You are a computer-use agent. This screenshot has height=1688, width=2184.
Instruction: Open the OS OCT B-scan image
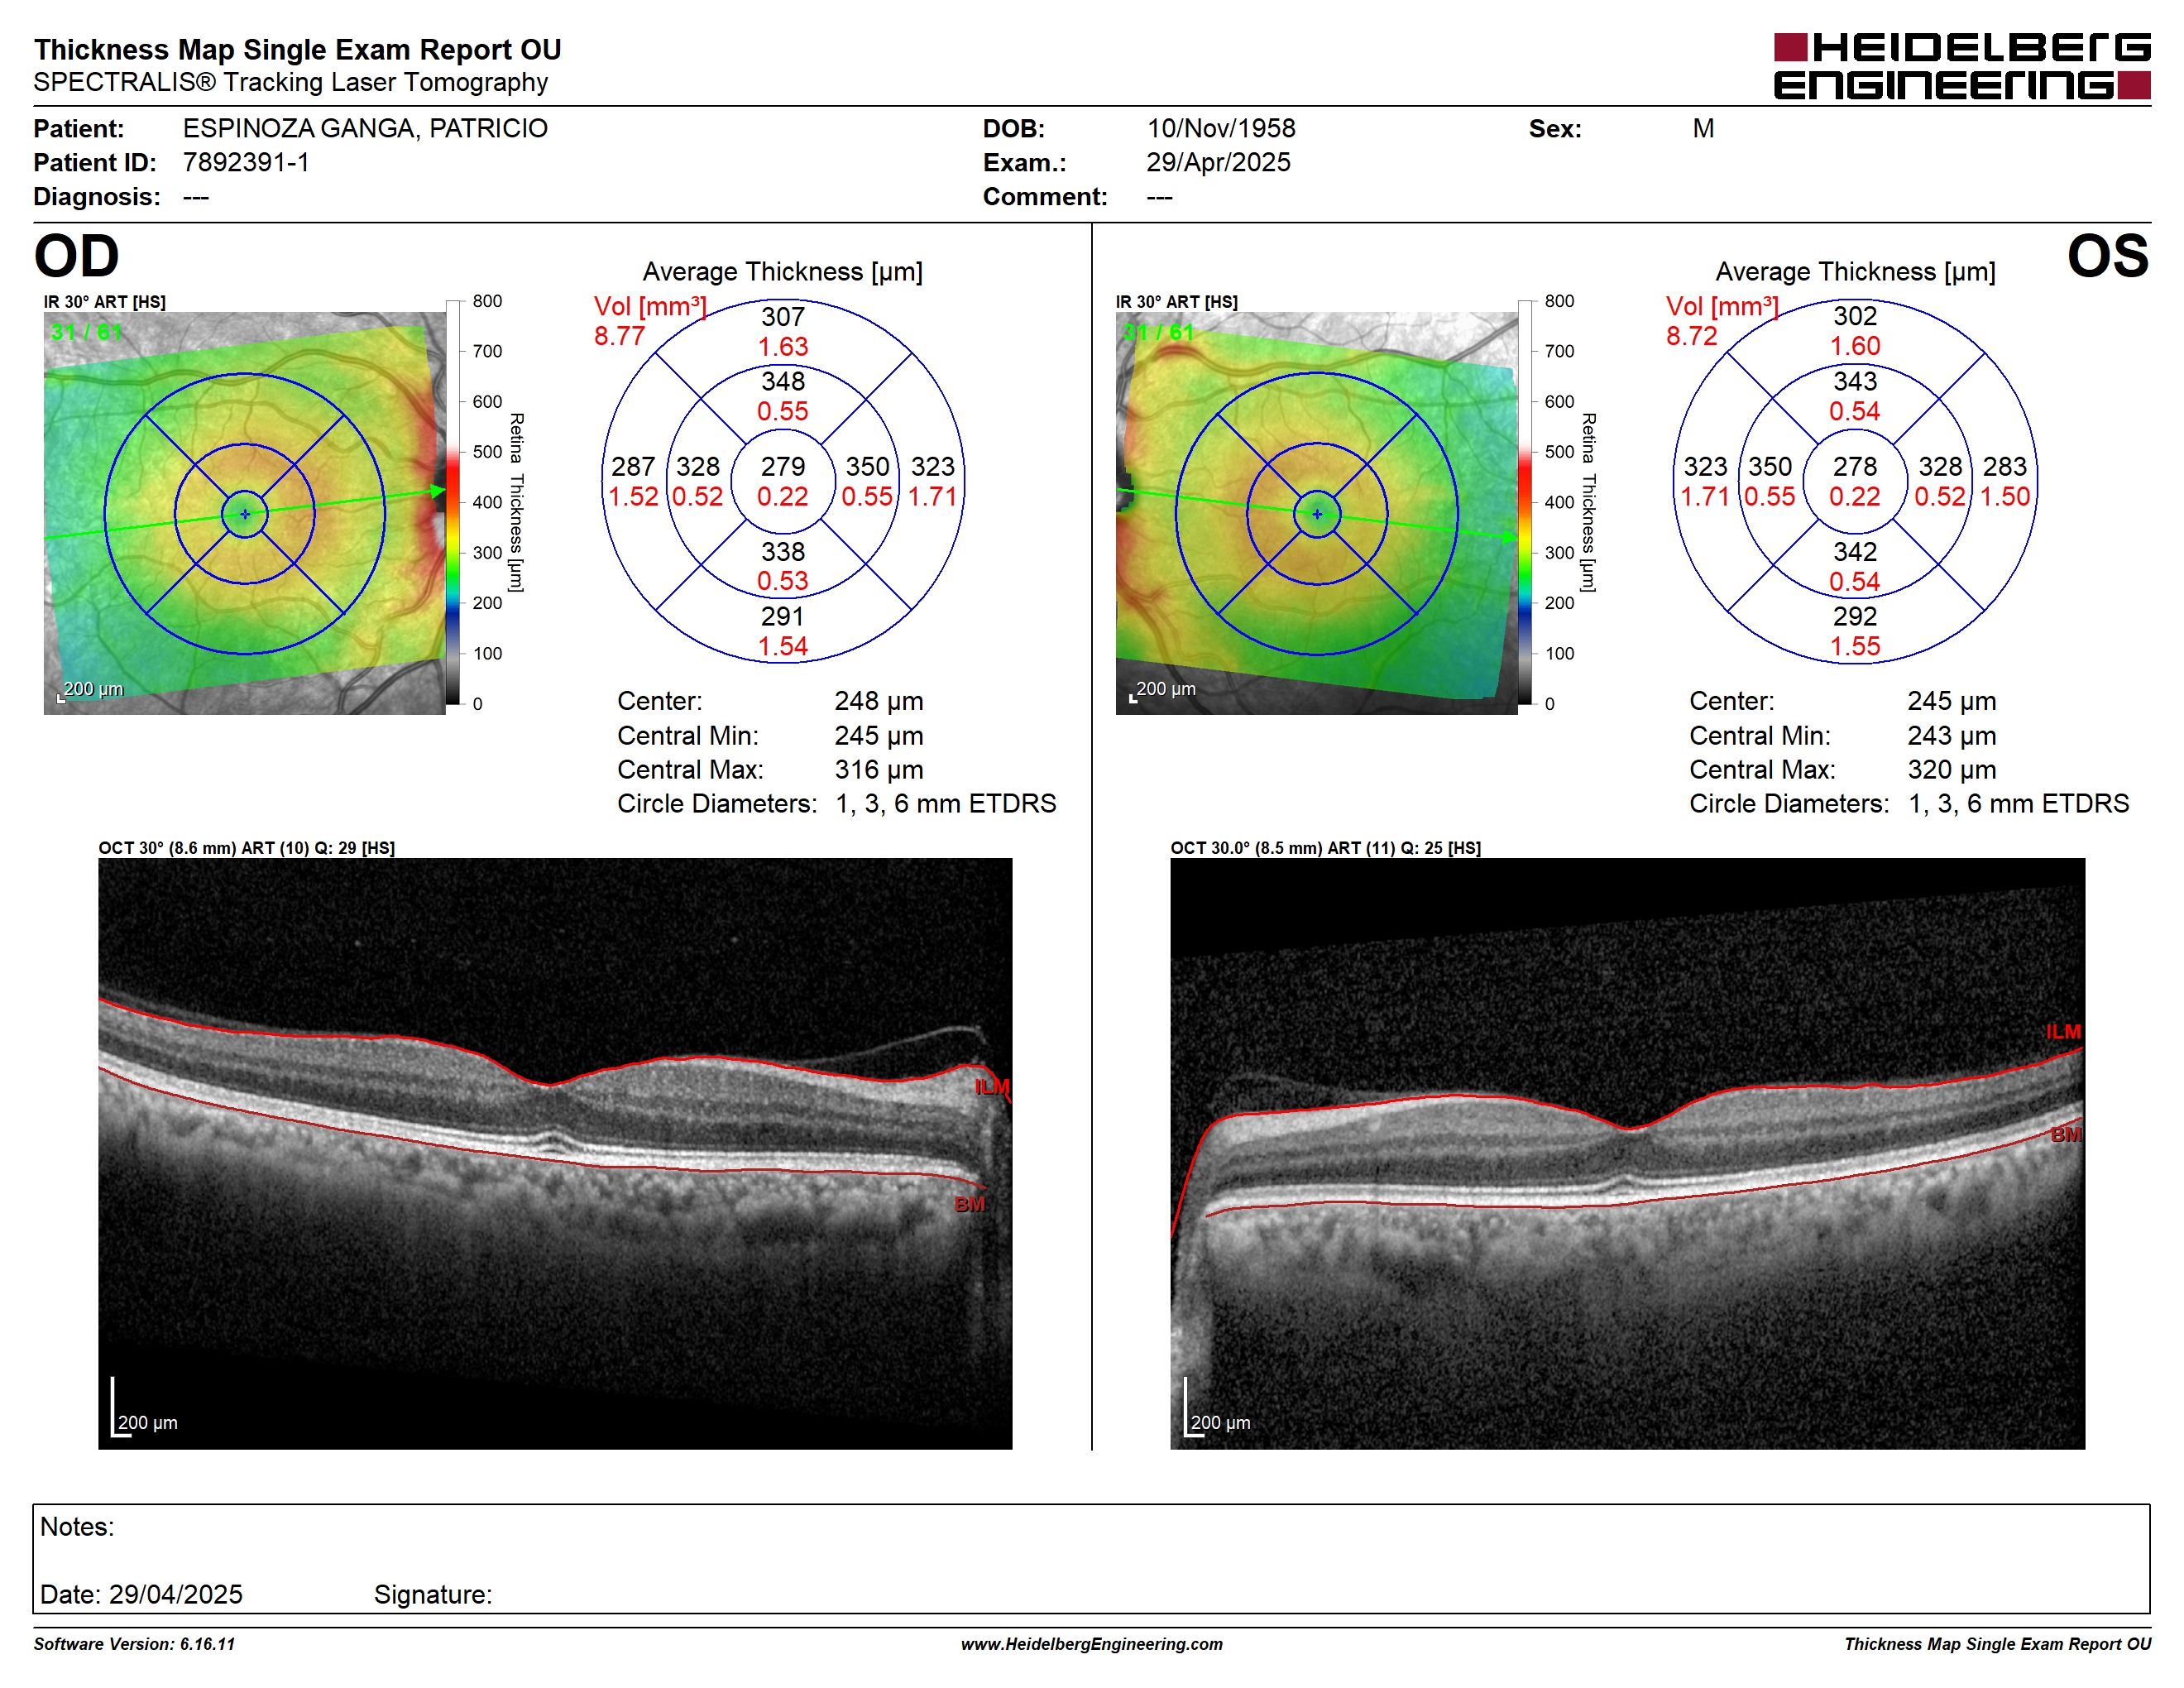[1627, 1153]
